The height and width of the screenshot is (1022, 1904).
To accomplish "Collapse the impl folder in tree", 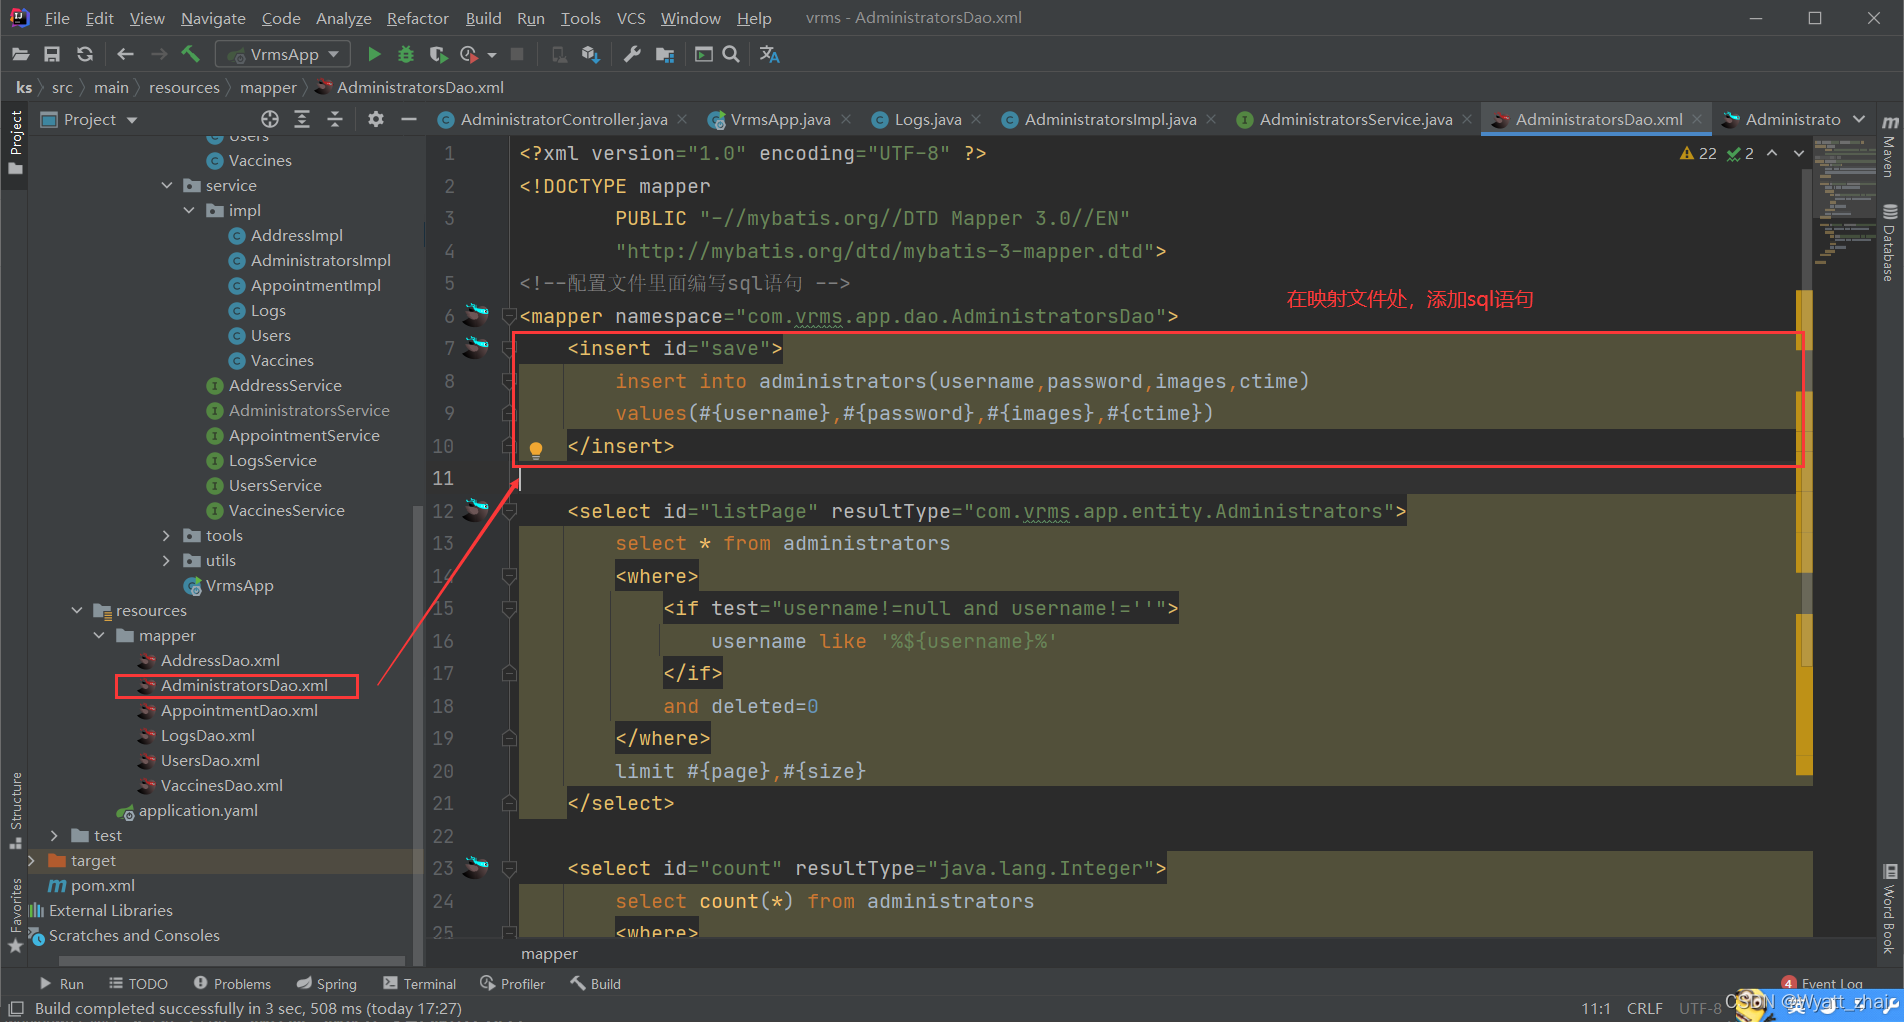I will point(188,210).
